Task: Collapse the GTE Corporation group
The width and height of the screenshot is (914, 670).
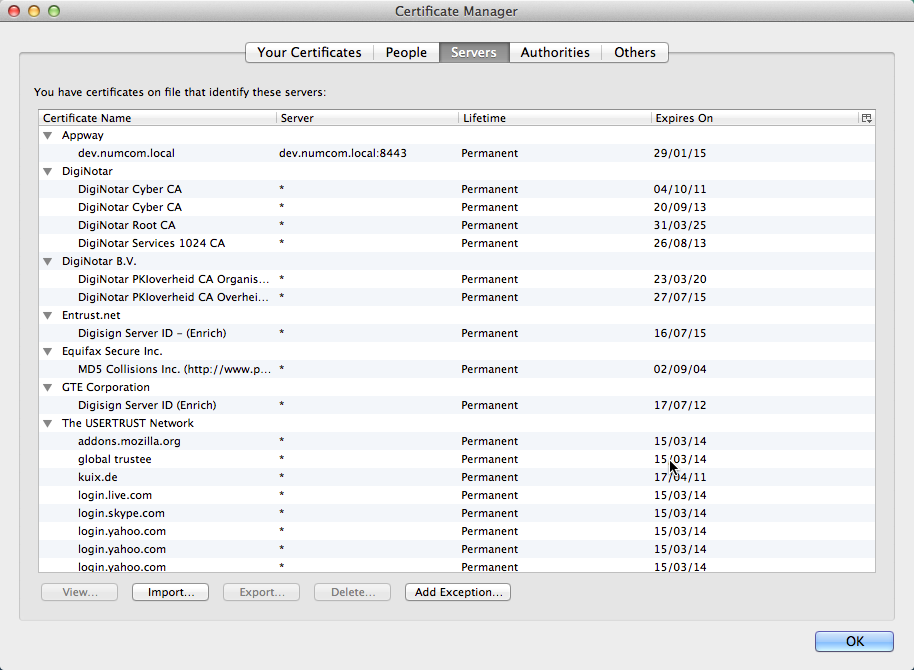Action: click(48, 387)
